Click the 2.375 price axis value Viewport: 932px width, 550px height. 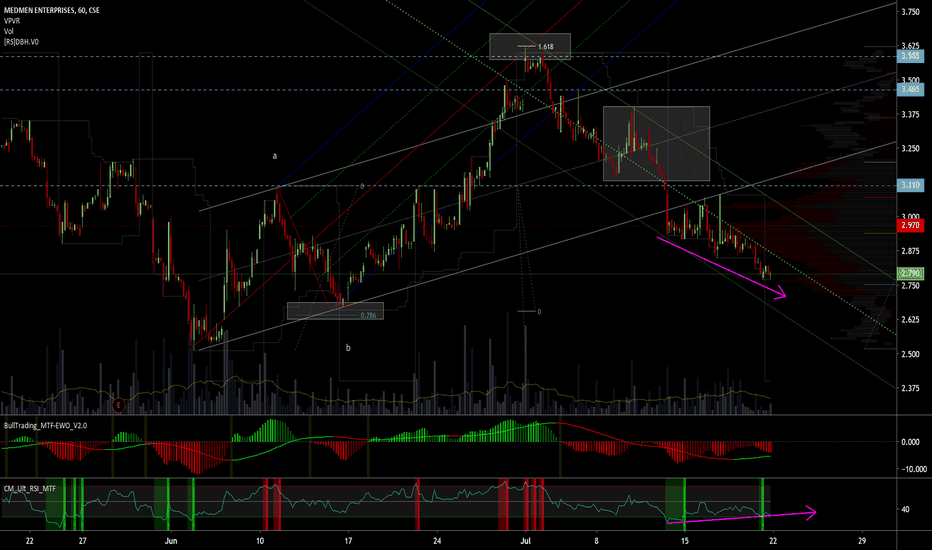pyautogui.click(x=911, y=388)
